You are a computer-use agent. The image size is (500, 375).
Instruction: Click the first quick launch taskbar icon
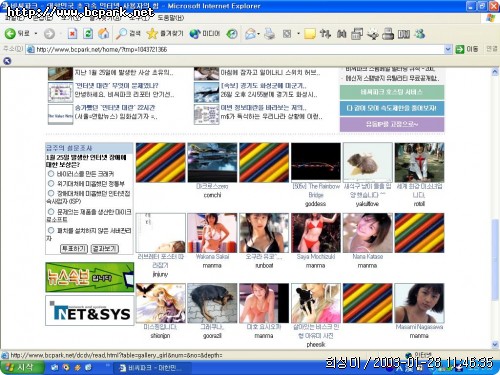tap(55, 367)
